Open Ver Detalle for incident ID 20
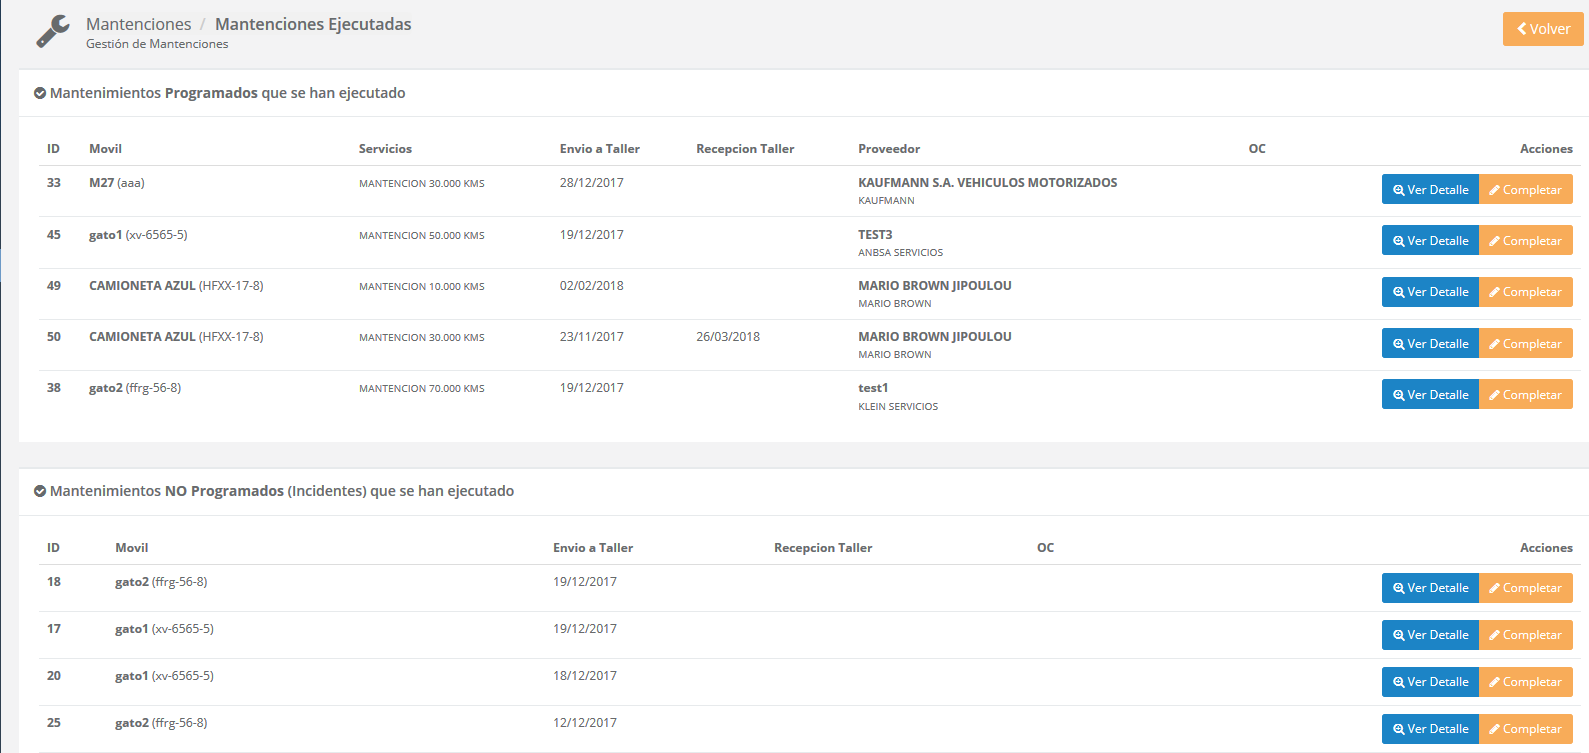1589x753 pixels. point(1429,682)
